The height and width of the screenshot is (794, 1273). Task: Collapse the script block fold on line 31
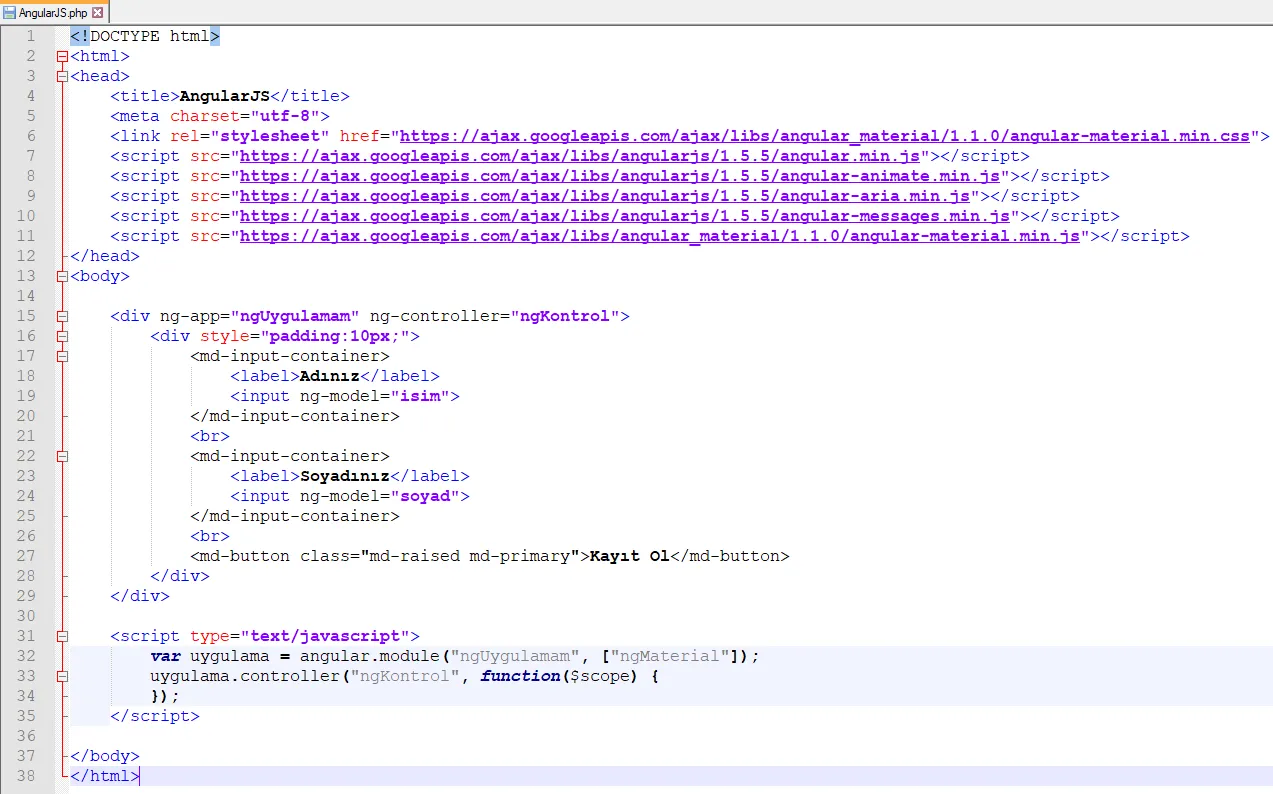coord(62,636)
